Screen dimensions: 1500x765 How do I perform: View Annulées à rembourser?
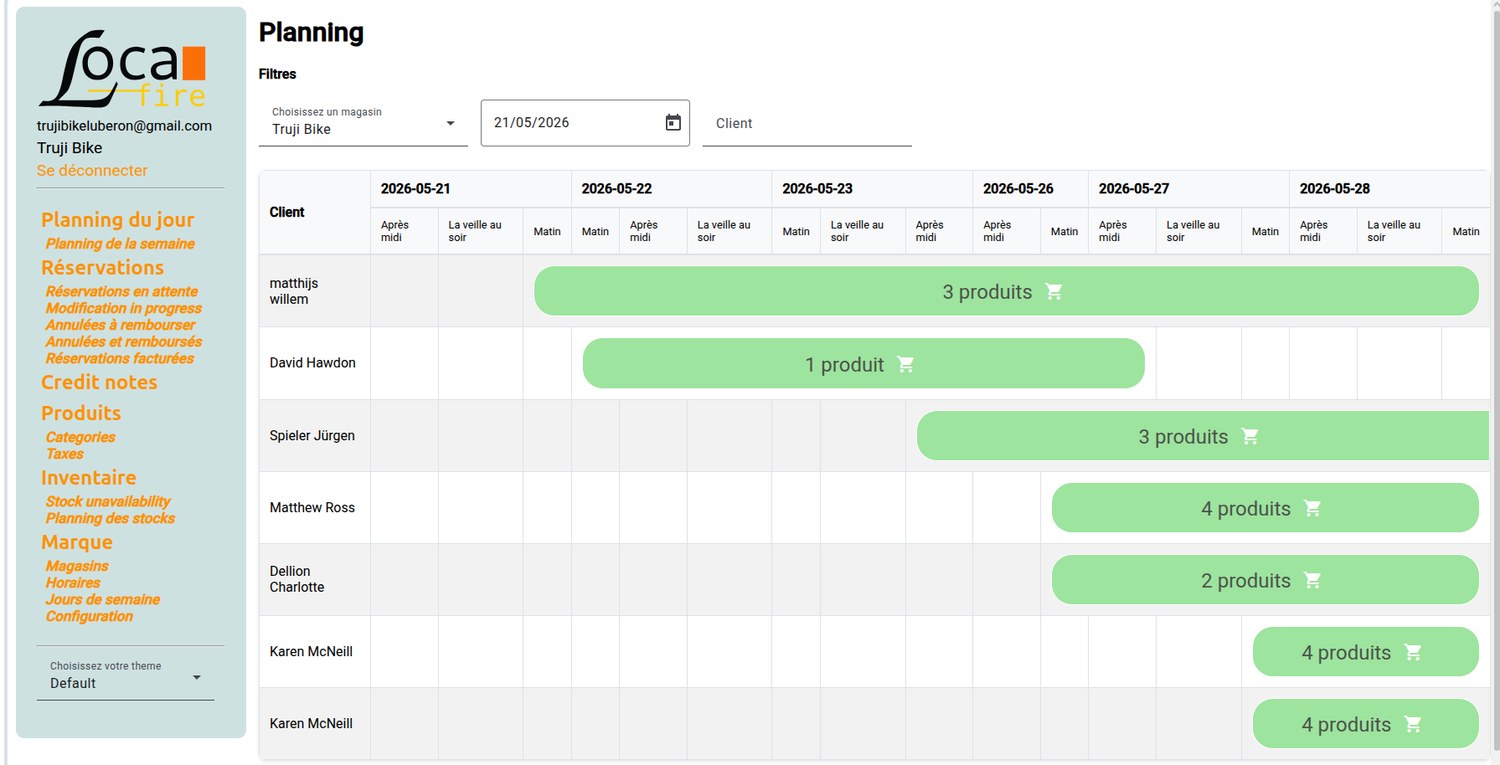pos(120,325)
